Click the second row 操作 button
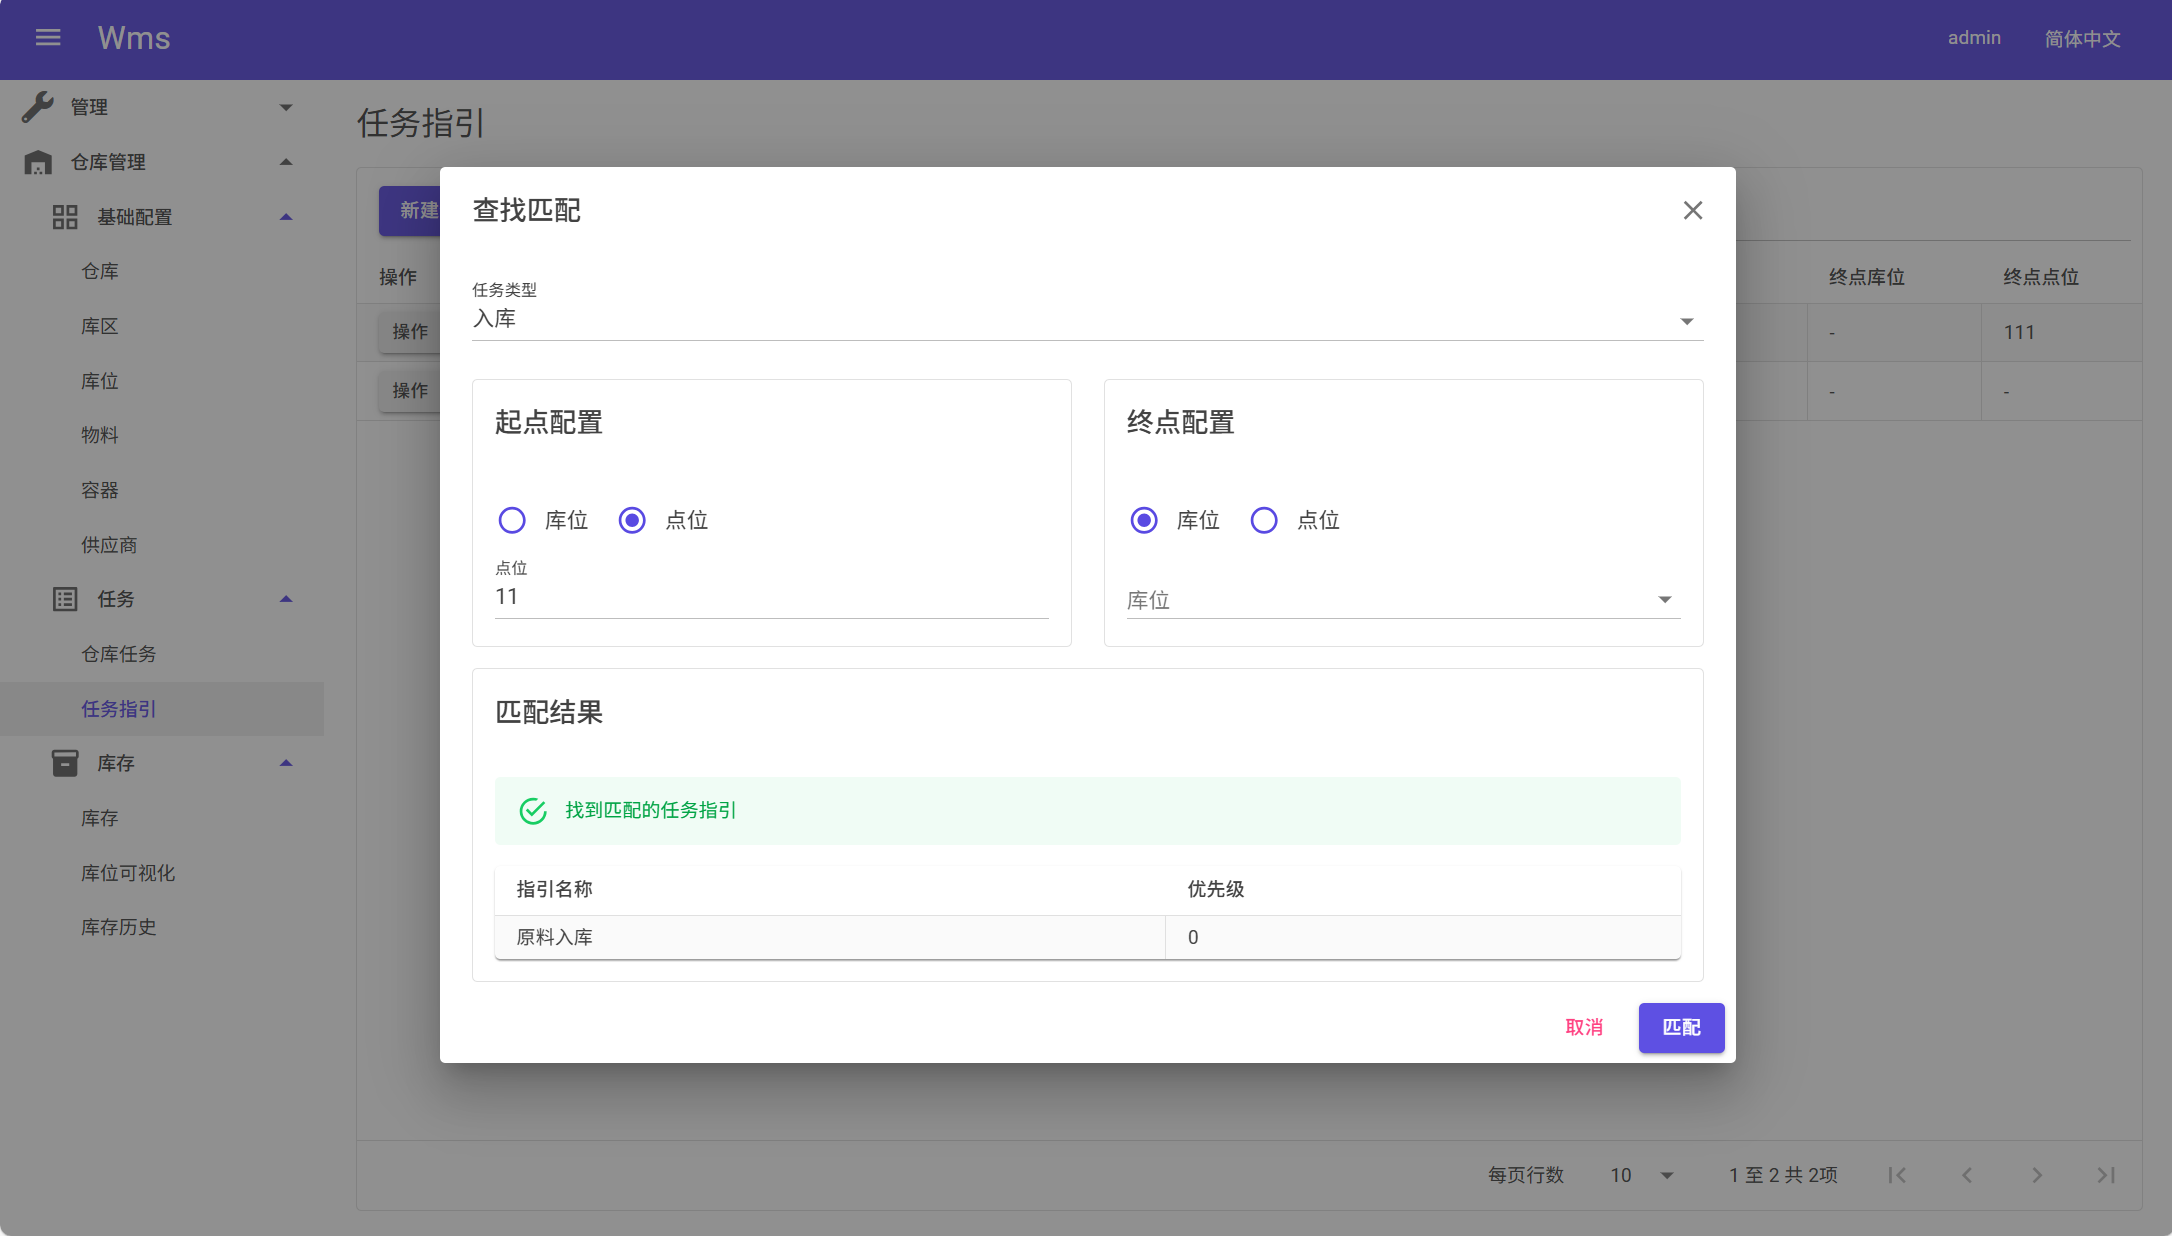Image resolution: width=2172 pixels, height=1236 pixels. tap(410, 391)
